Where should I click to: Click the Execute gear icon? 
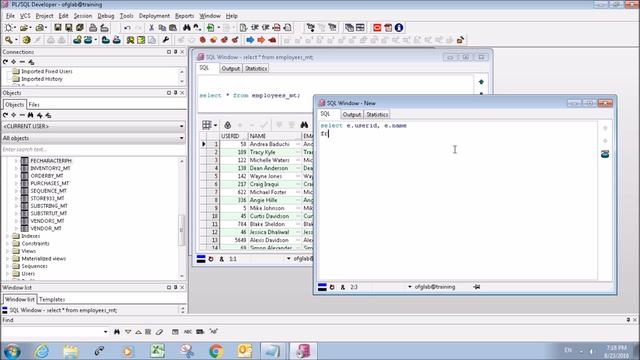(x=27, y=40)
